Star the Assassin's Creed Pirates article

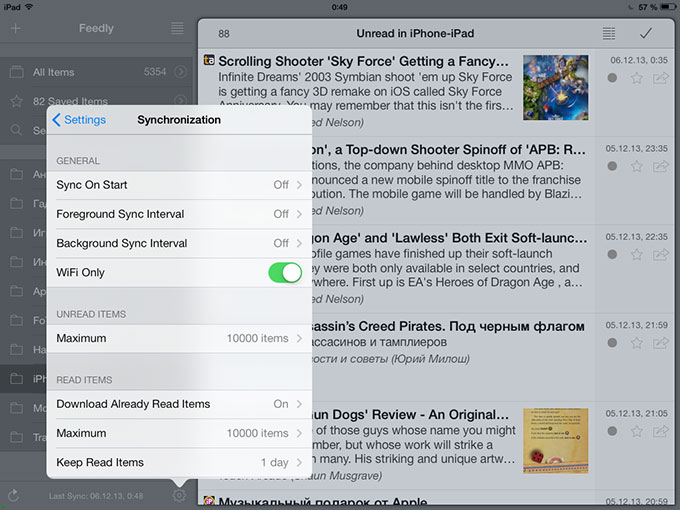click(636, 343)
